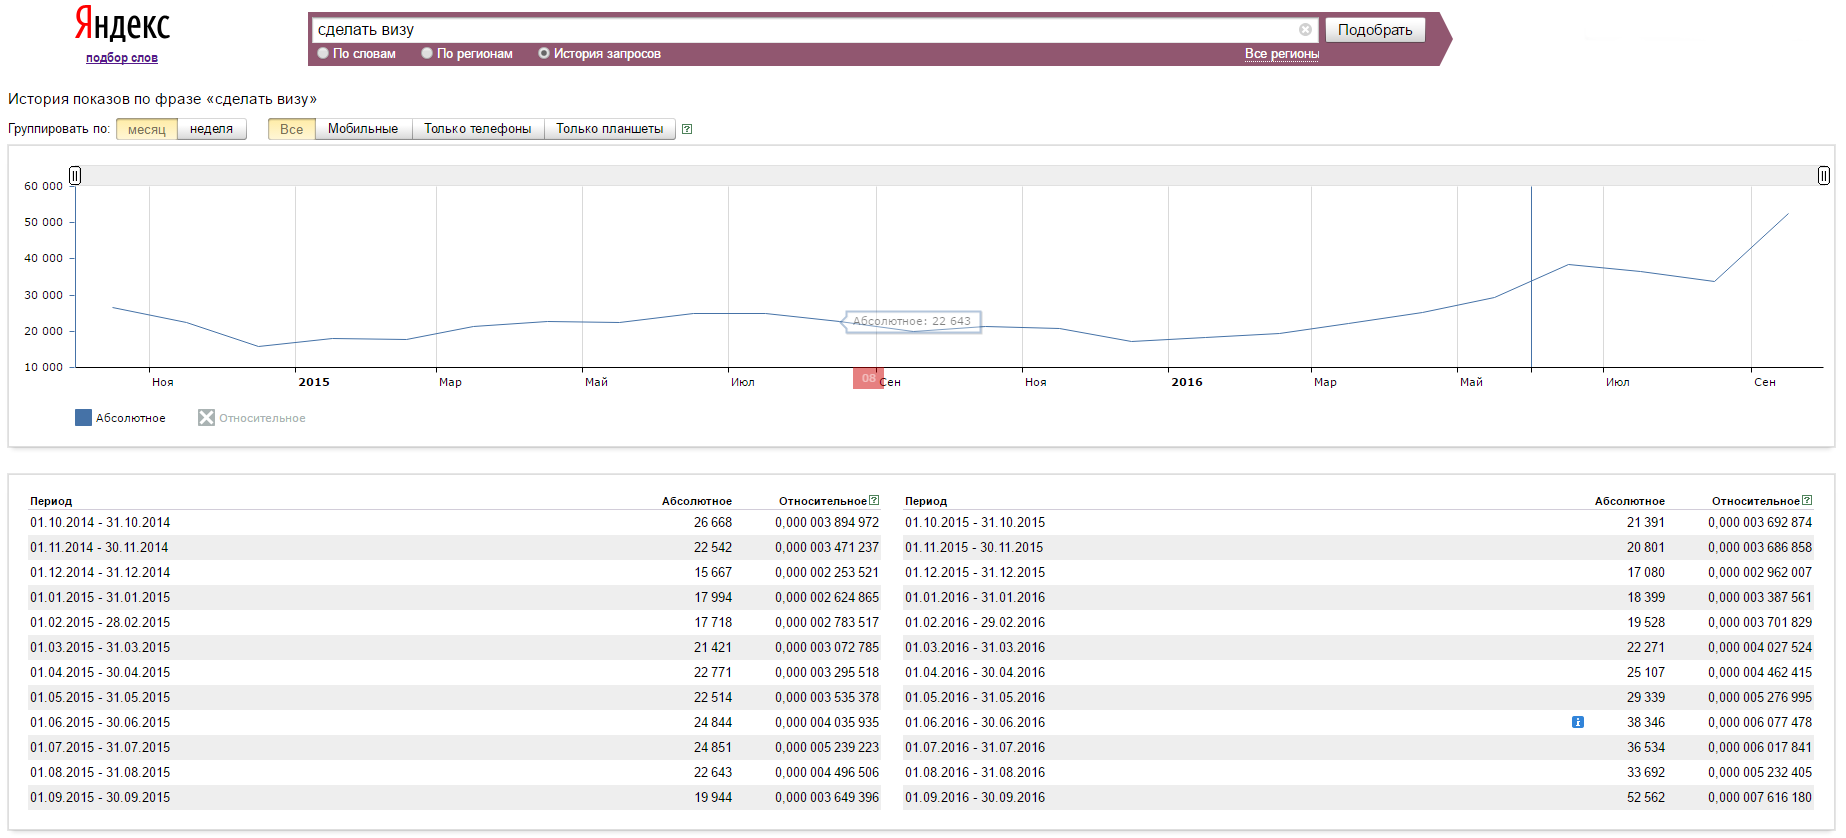Click relative value 0,000 007 616 180
Image resolution: width=1846 pixels, height=838 pixels.
(1760, 797)
